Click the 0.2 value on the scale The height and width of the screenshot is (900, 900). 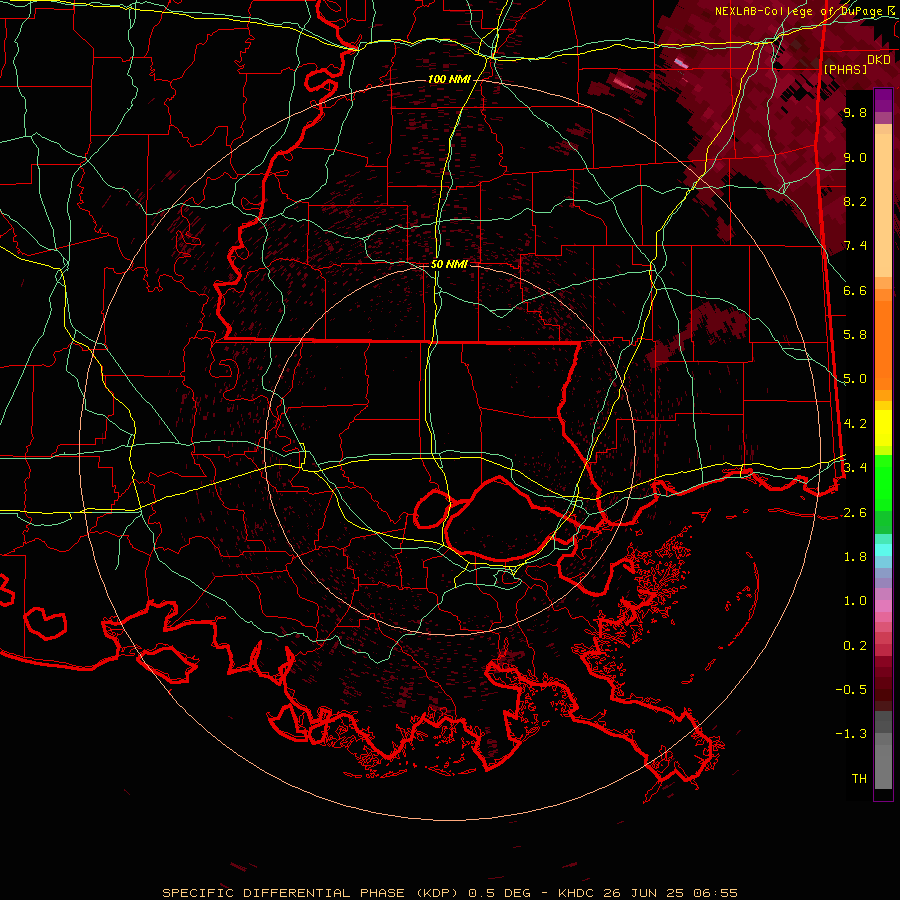coord(855,646)
